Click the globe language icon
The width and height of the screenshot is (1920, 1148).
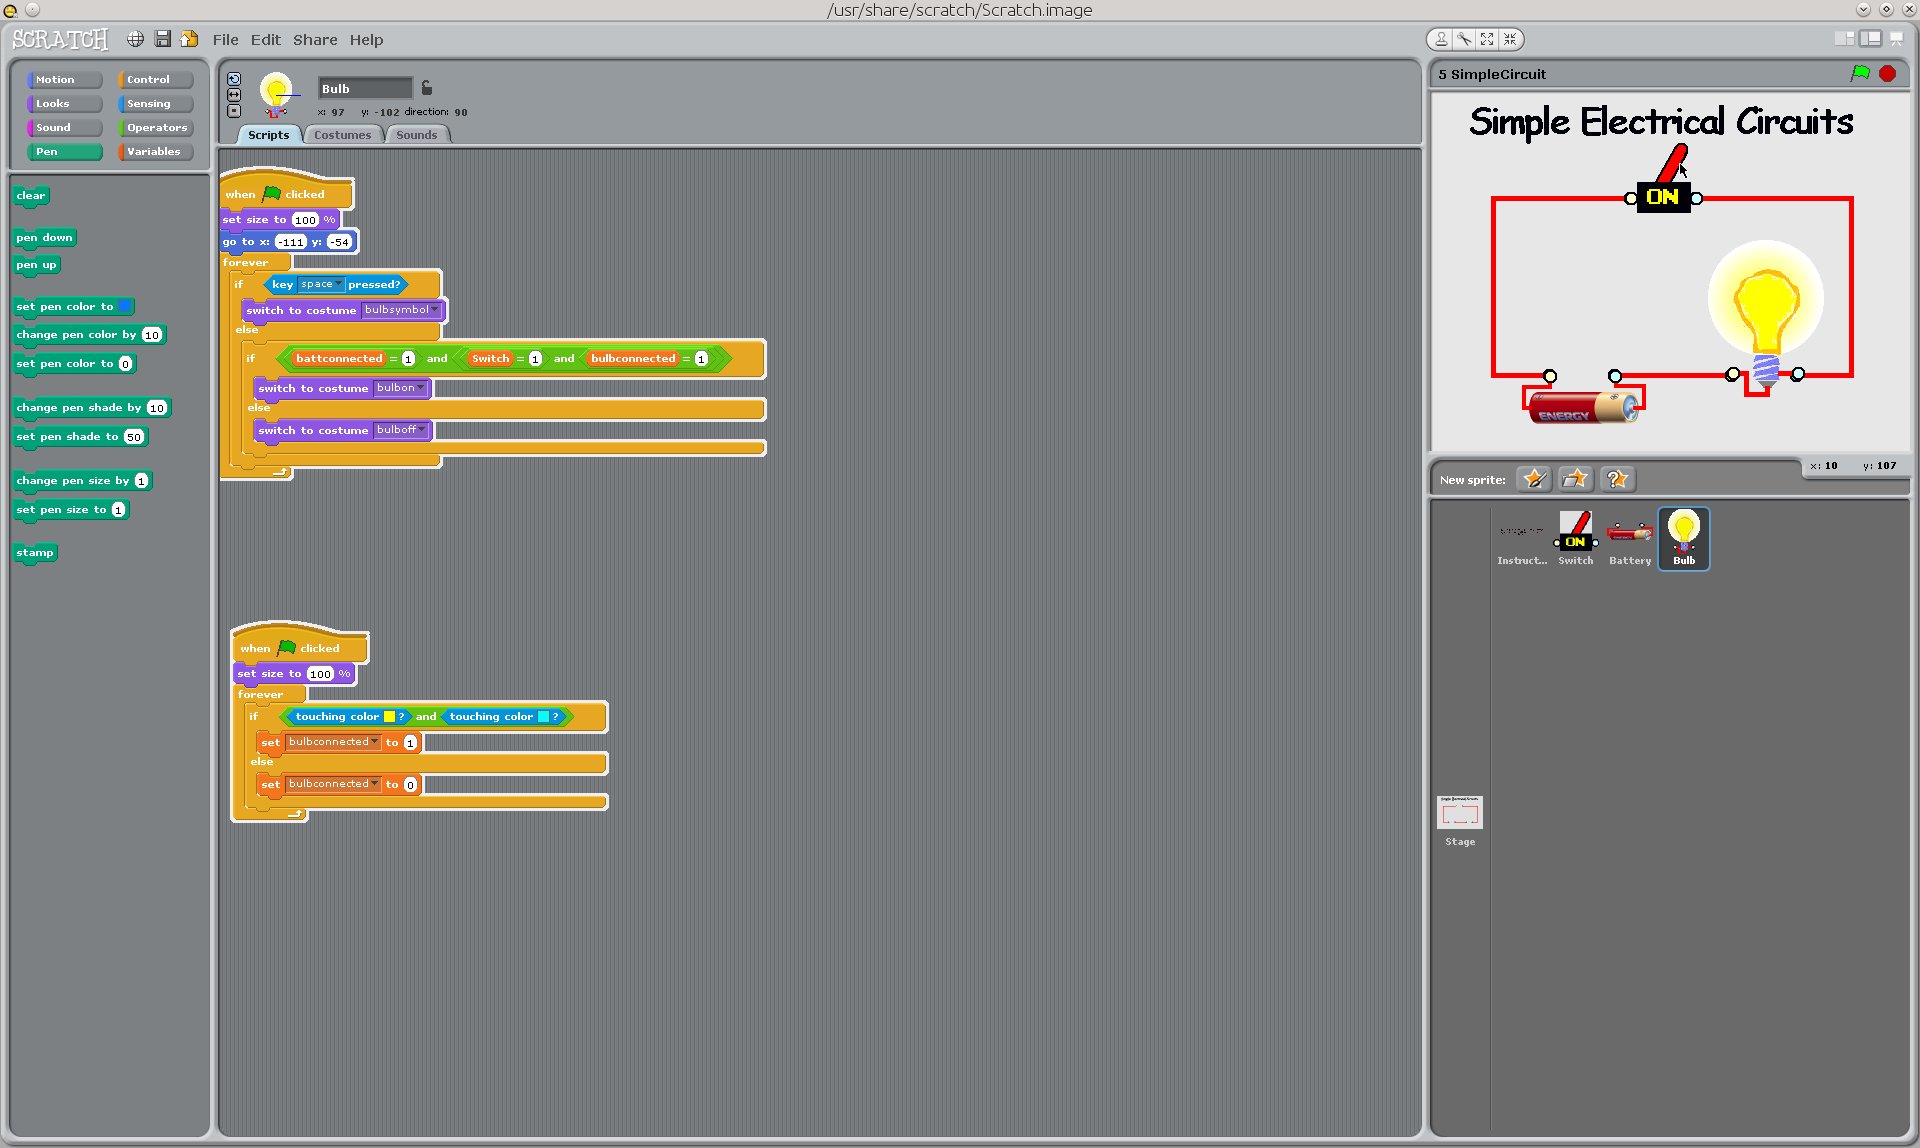(x=135, y=39)
